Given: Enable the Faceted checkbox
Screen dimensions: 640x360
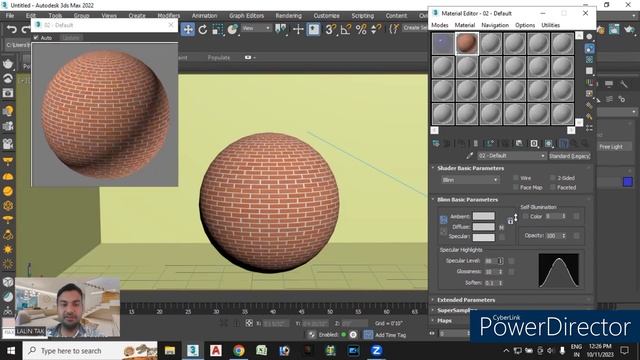Looking at the screenshot, I should click(x=552, y=187).
